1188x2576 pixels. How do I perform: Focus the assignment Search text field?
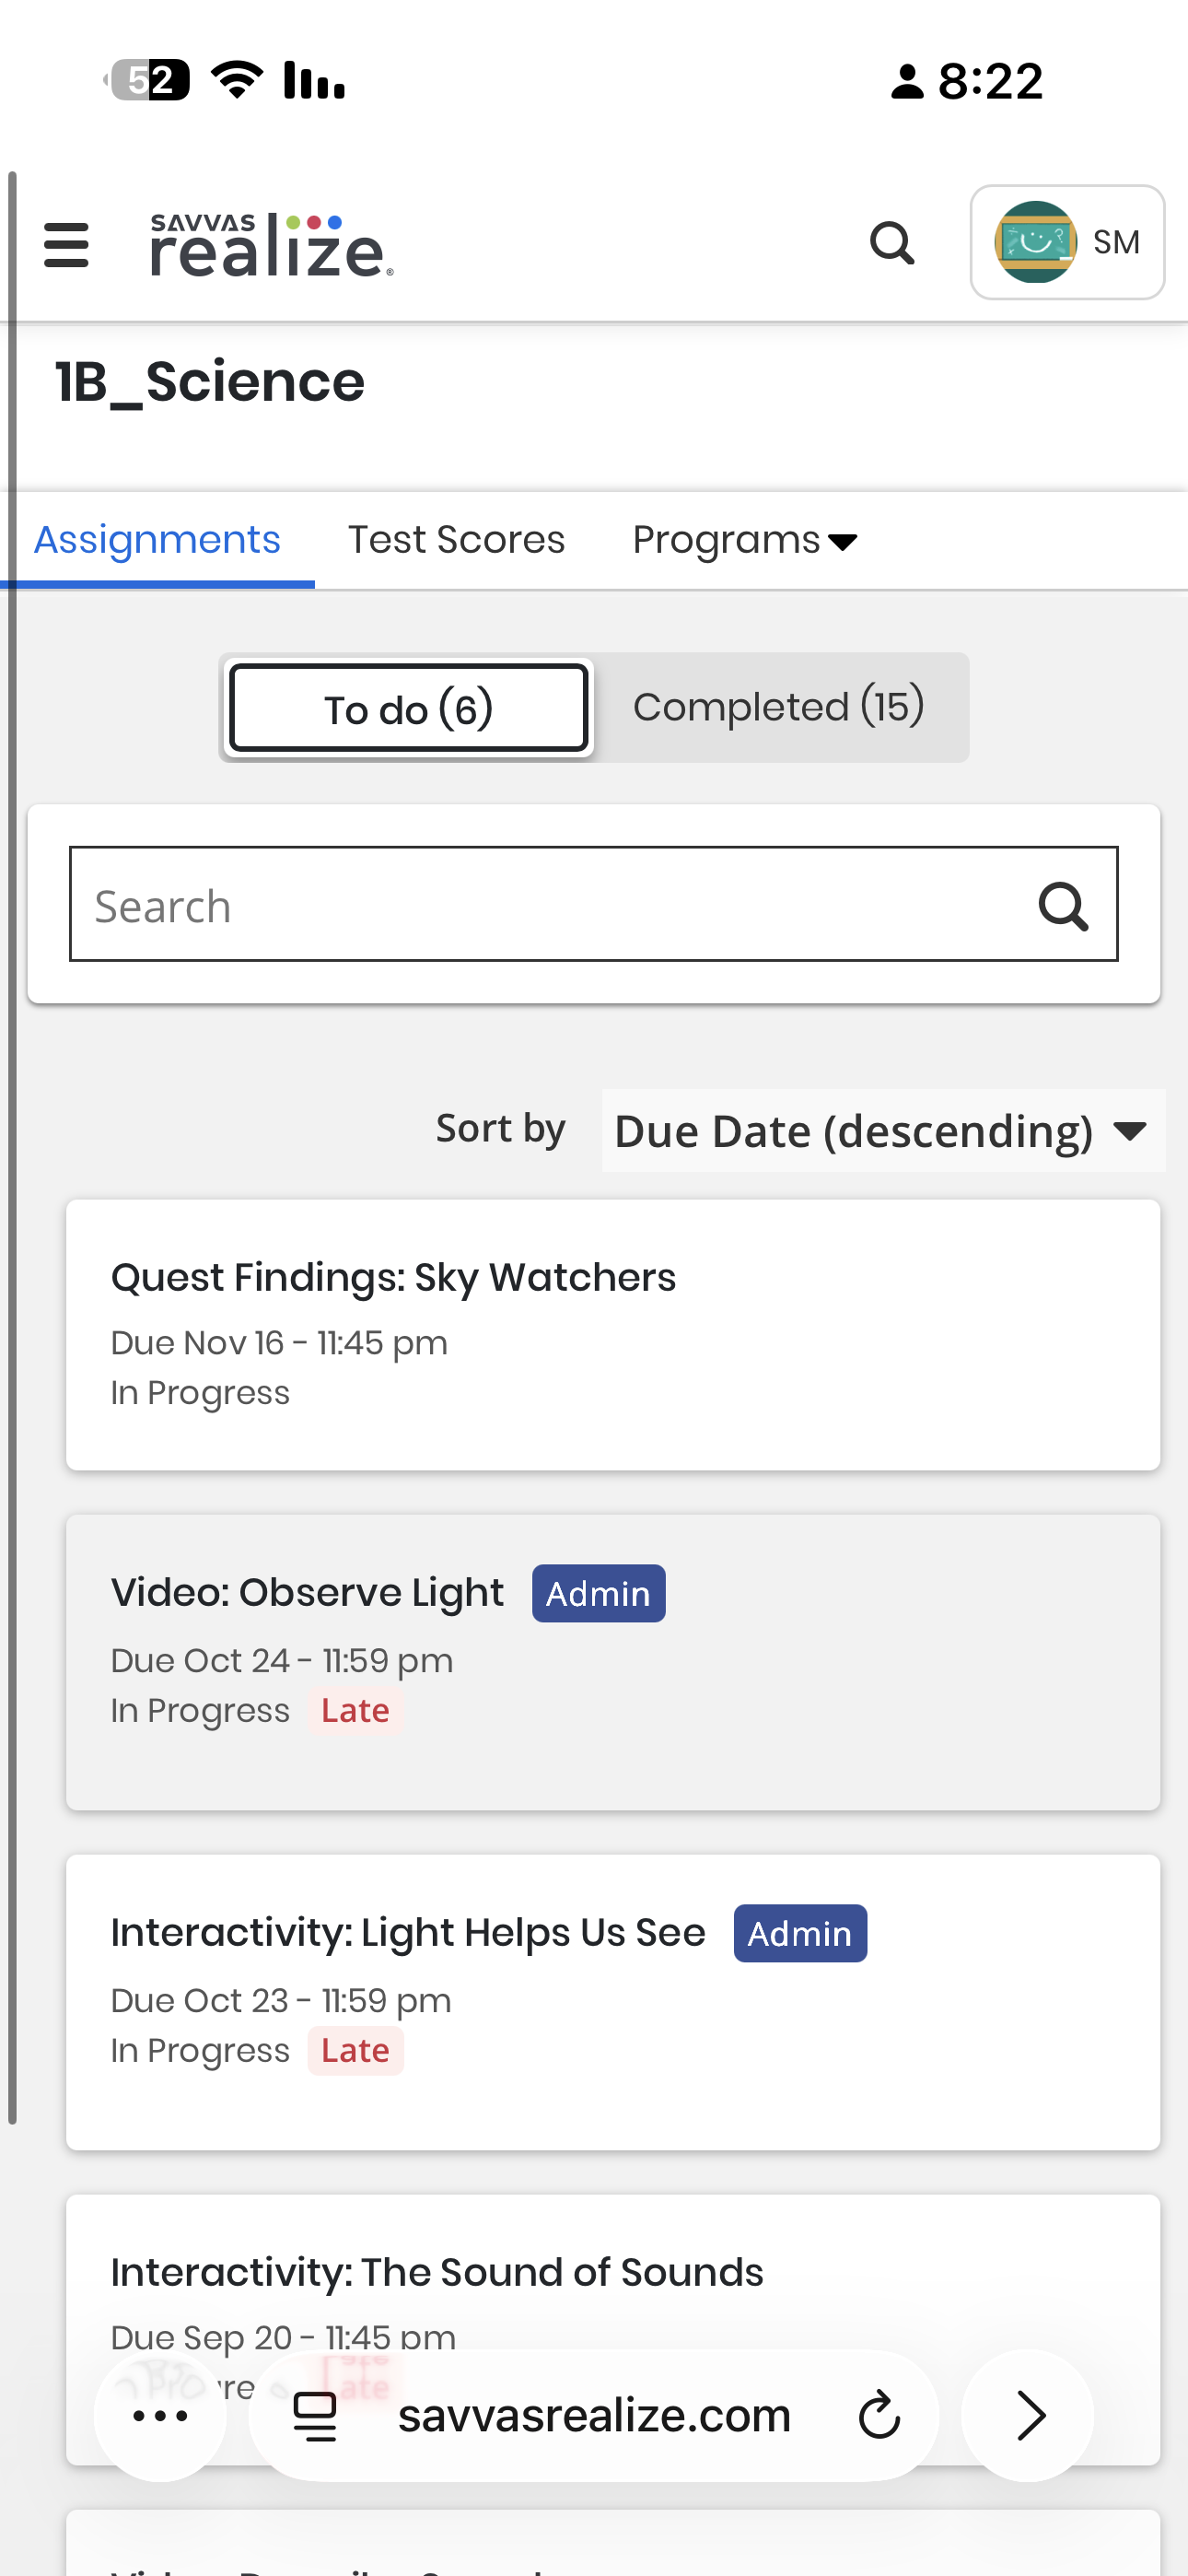click(x=550, y=906)
